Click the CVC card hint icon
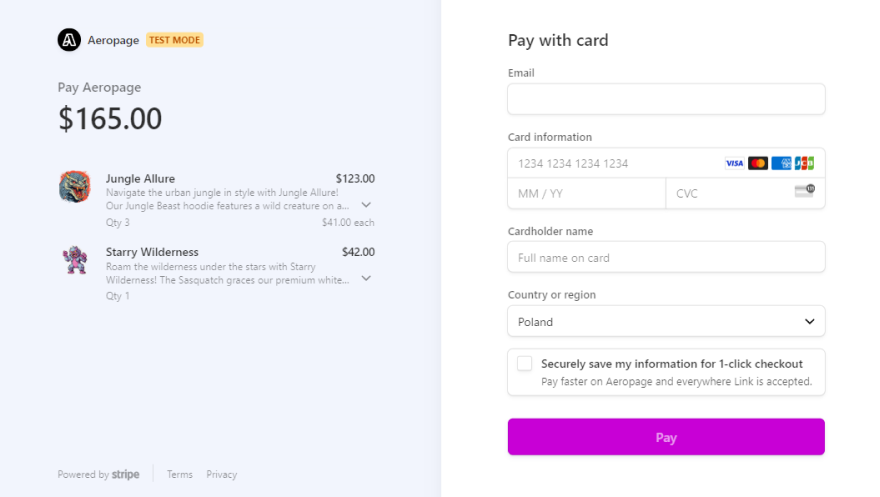The width and height of the screenshot is (880, 497). [x=804, y=191]
